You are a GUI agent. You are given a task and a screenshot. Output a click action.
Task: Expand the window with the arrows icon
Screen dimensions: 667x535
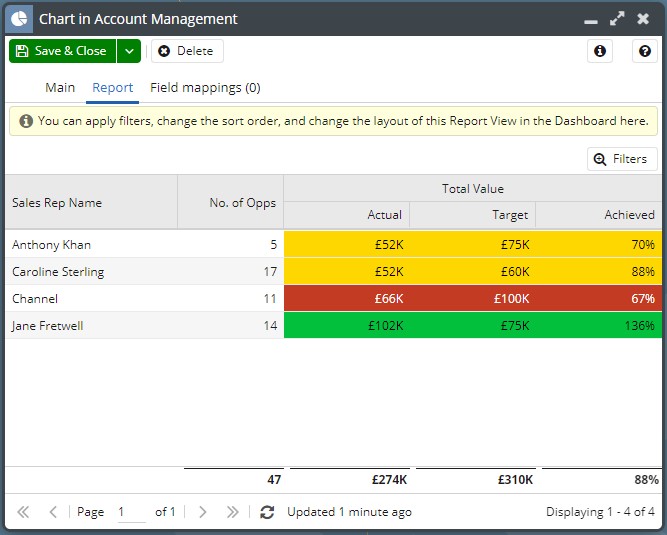click(x=617, y=19)
